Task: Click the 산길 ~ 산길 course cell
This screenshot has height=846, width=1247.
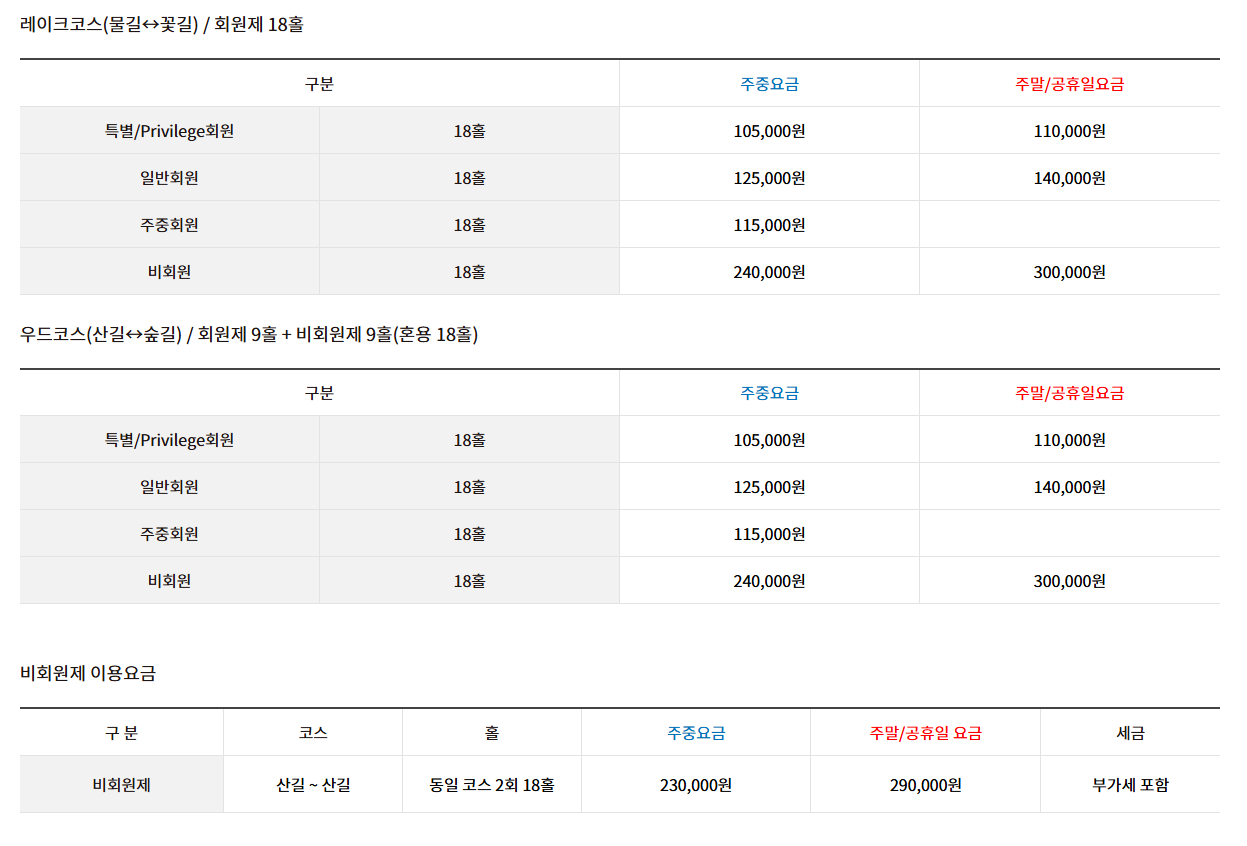Action: point(313,785)
